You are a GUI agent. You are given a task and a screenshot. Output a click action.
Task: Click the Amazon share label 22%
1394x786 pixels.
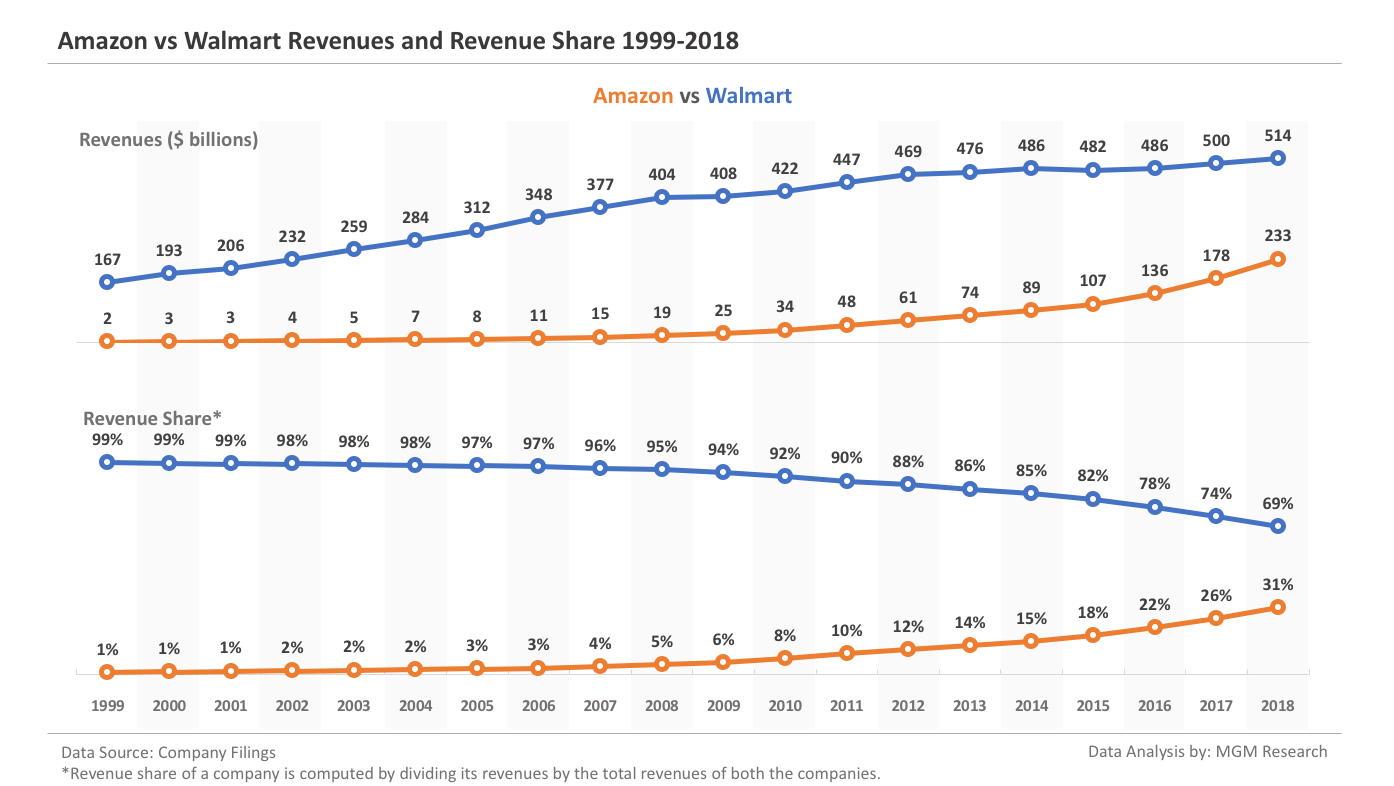coord(1155,604)
